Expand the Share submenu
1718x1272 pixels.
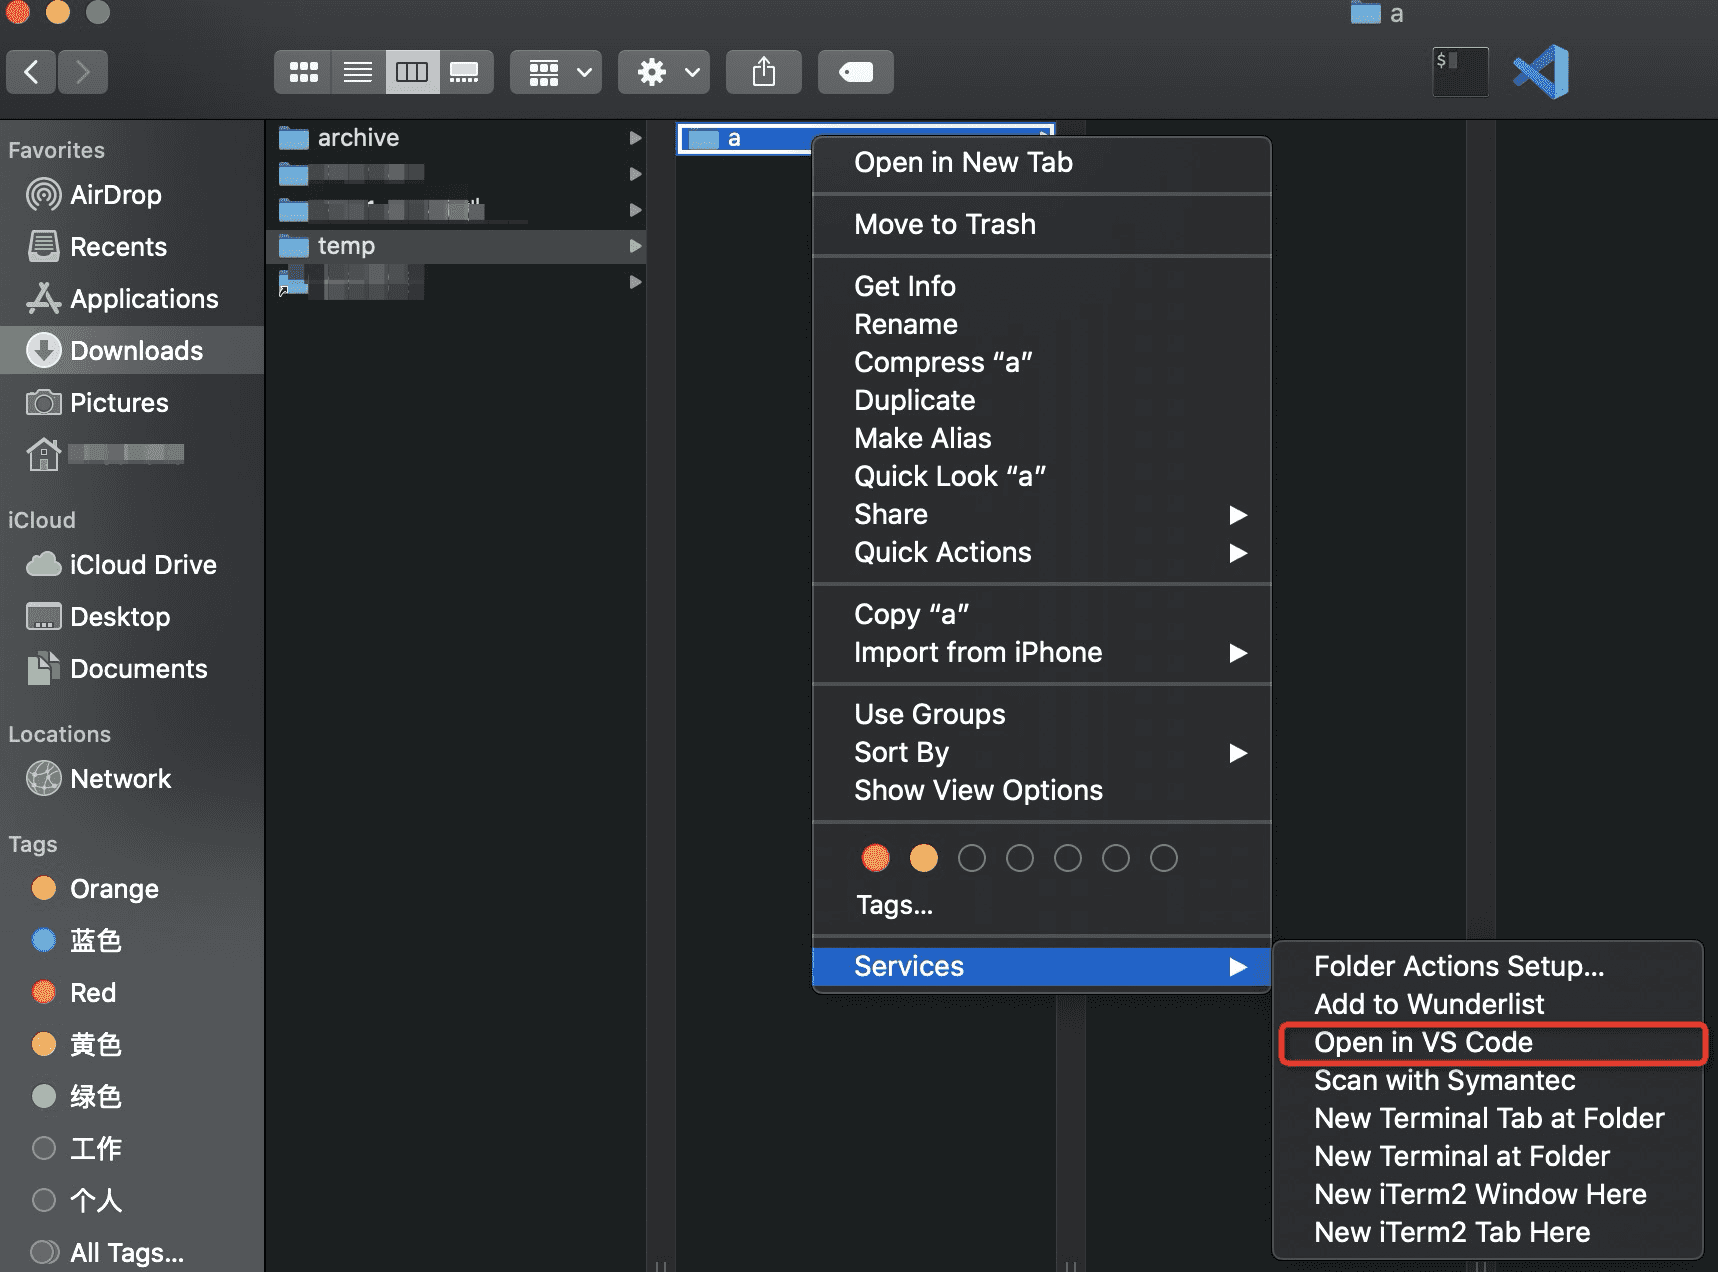click(1042, 514)
